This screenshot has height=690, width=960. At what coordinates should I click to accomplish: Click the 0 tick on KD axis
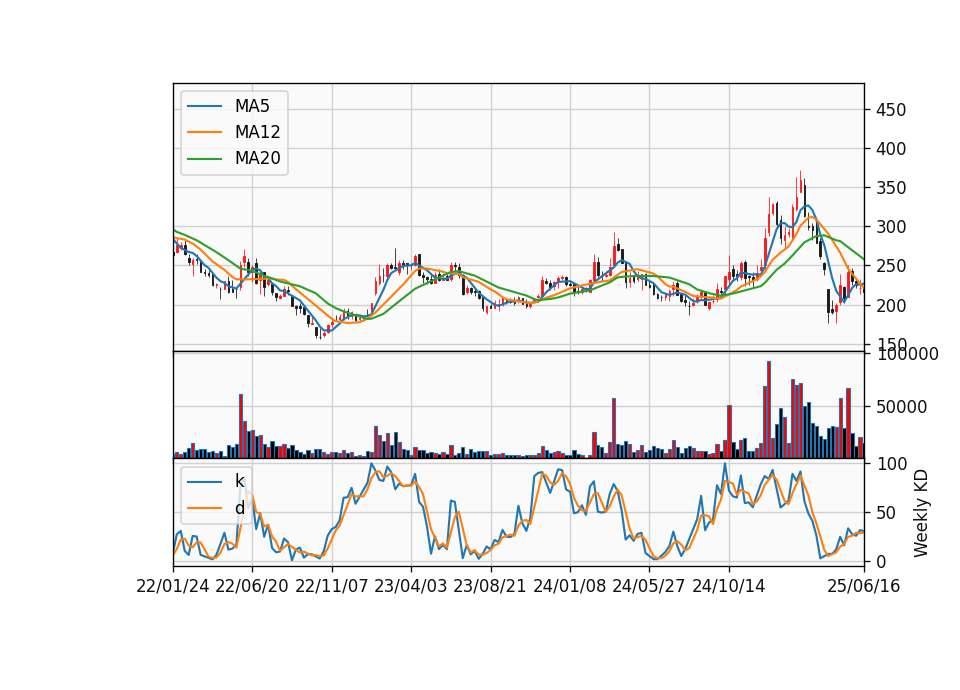tap(881, 561)
